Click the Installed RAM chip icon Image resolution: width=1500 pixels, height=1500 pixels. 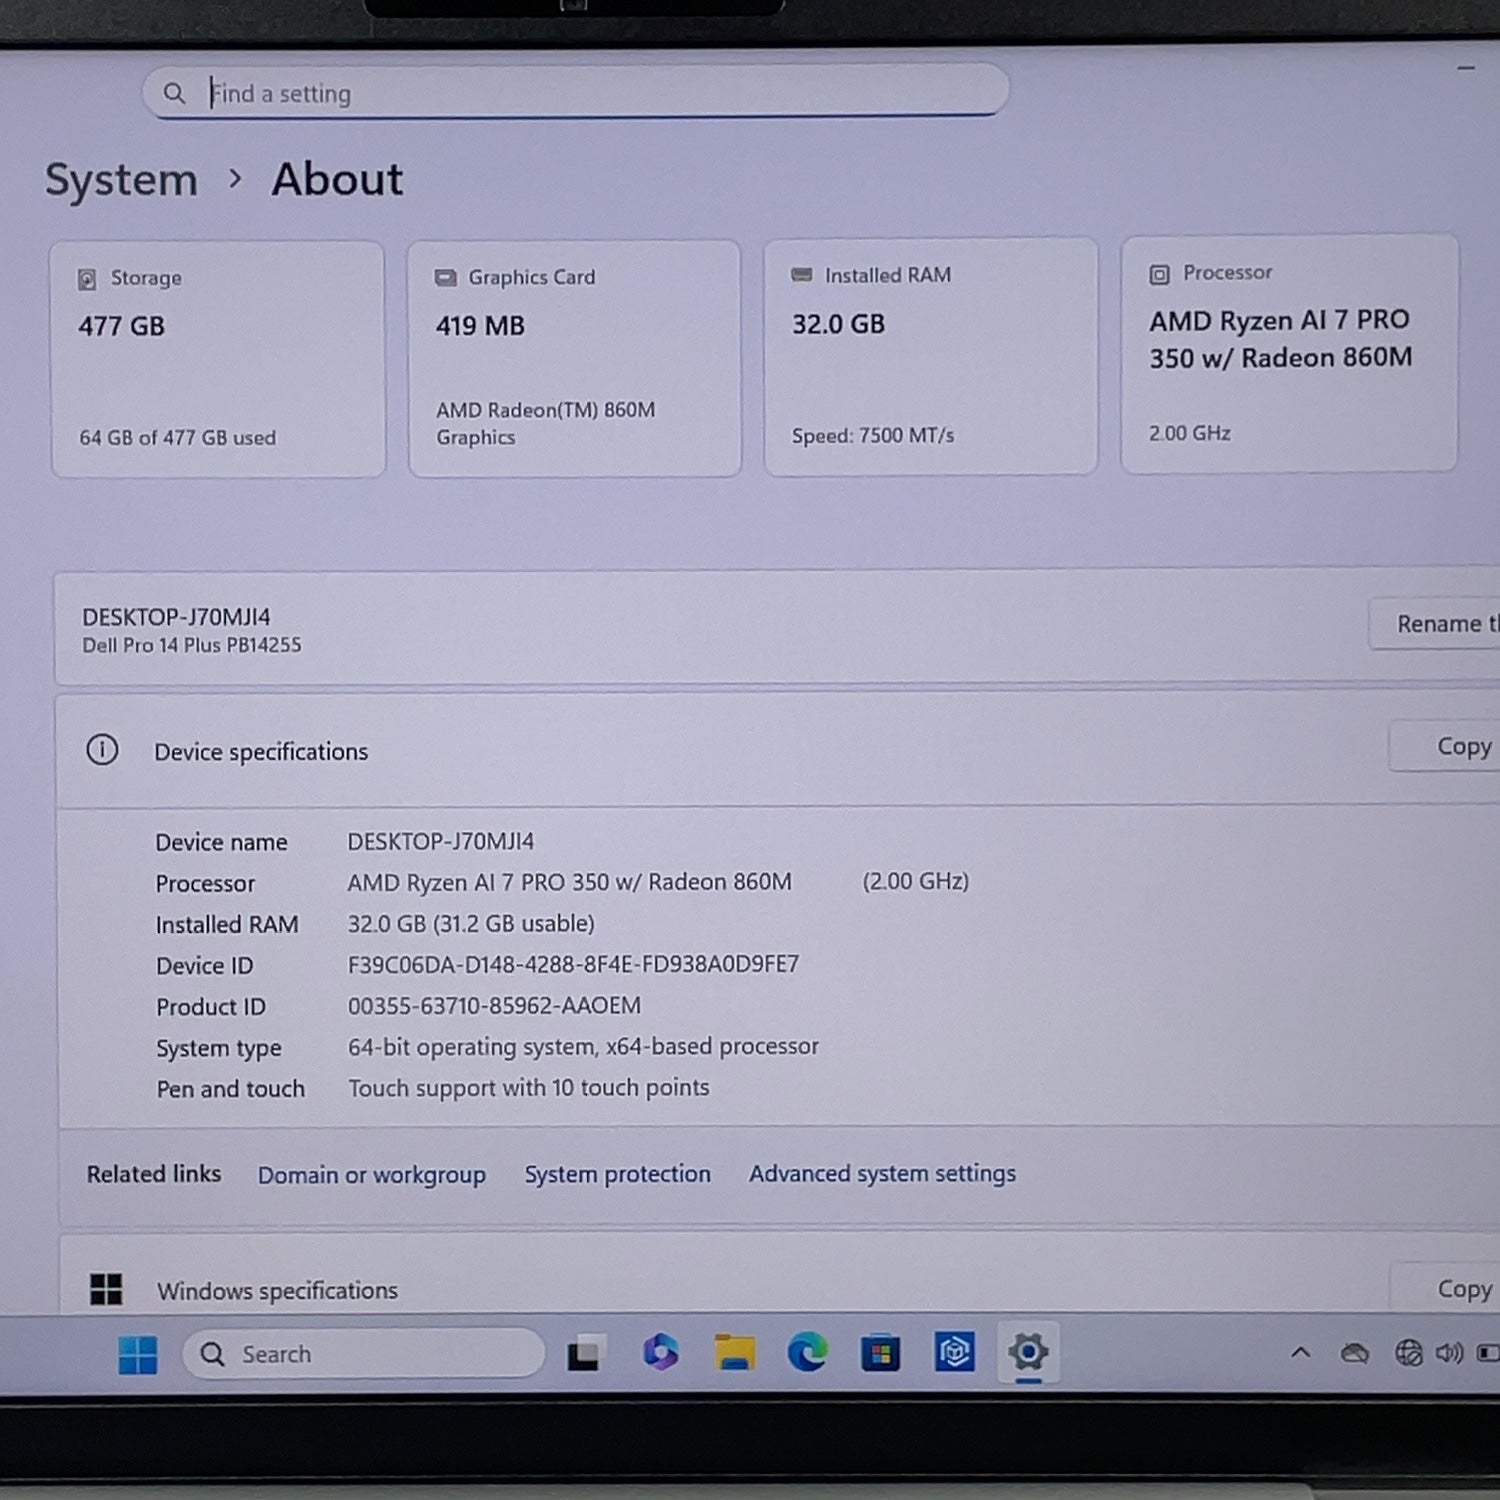[802, 274]
